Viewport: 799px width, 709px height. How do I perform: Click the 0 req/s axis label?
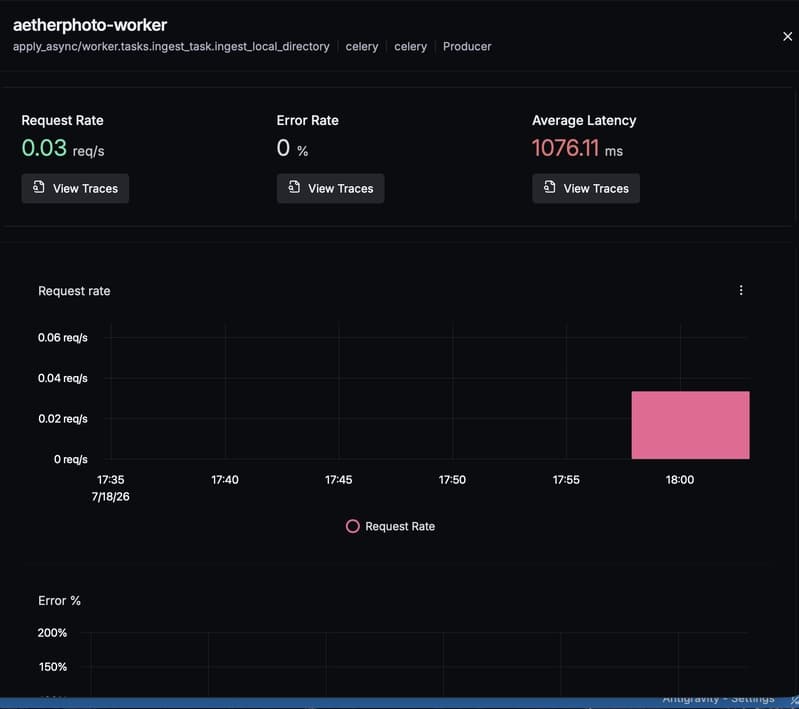click(71, 459)
